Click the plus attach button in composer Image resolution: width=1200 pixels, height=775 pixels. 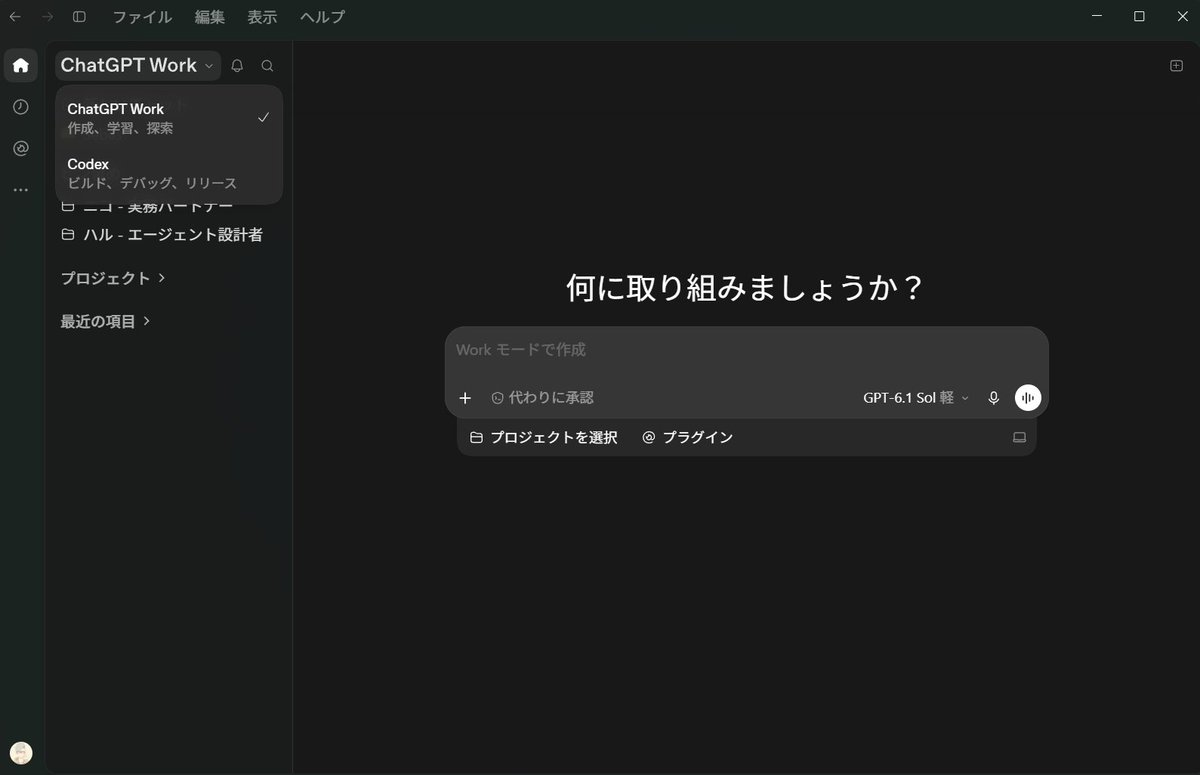click(x=465, y=398)
